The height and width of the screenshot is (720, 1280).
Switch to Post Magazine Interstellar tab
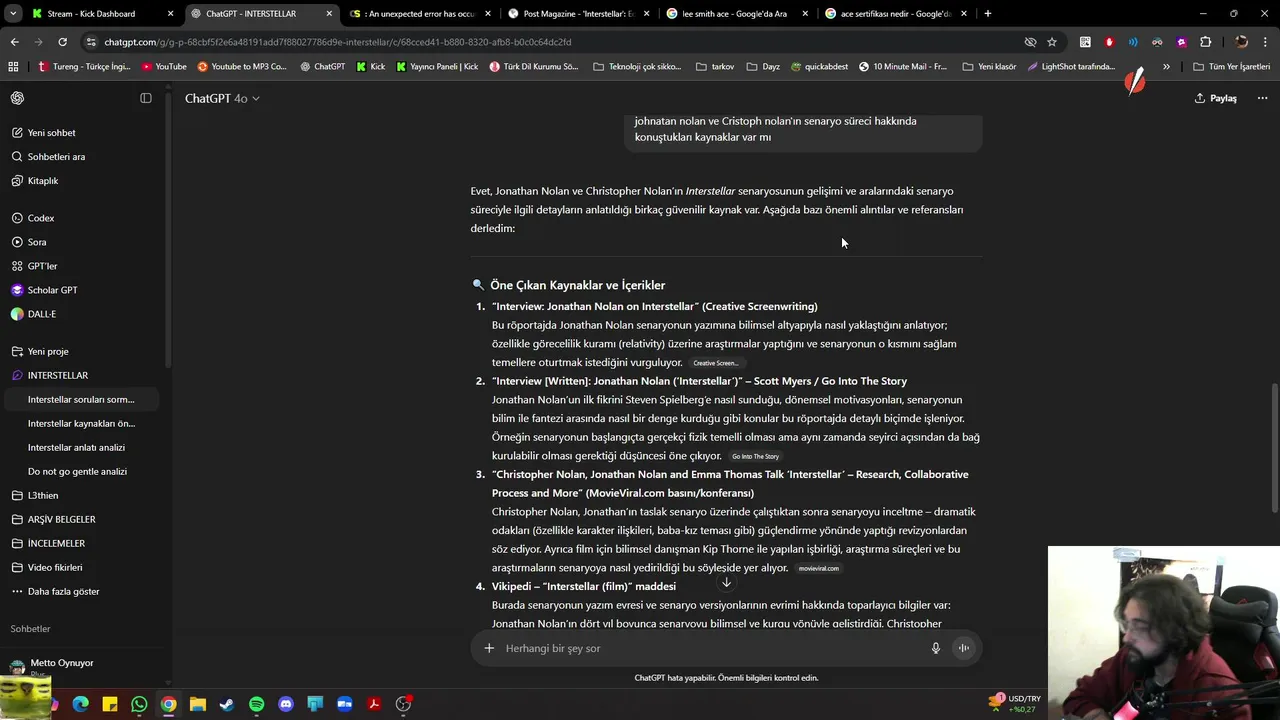(x=578, y=14)
